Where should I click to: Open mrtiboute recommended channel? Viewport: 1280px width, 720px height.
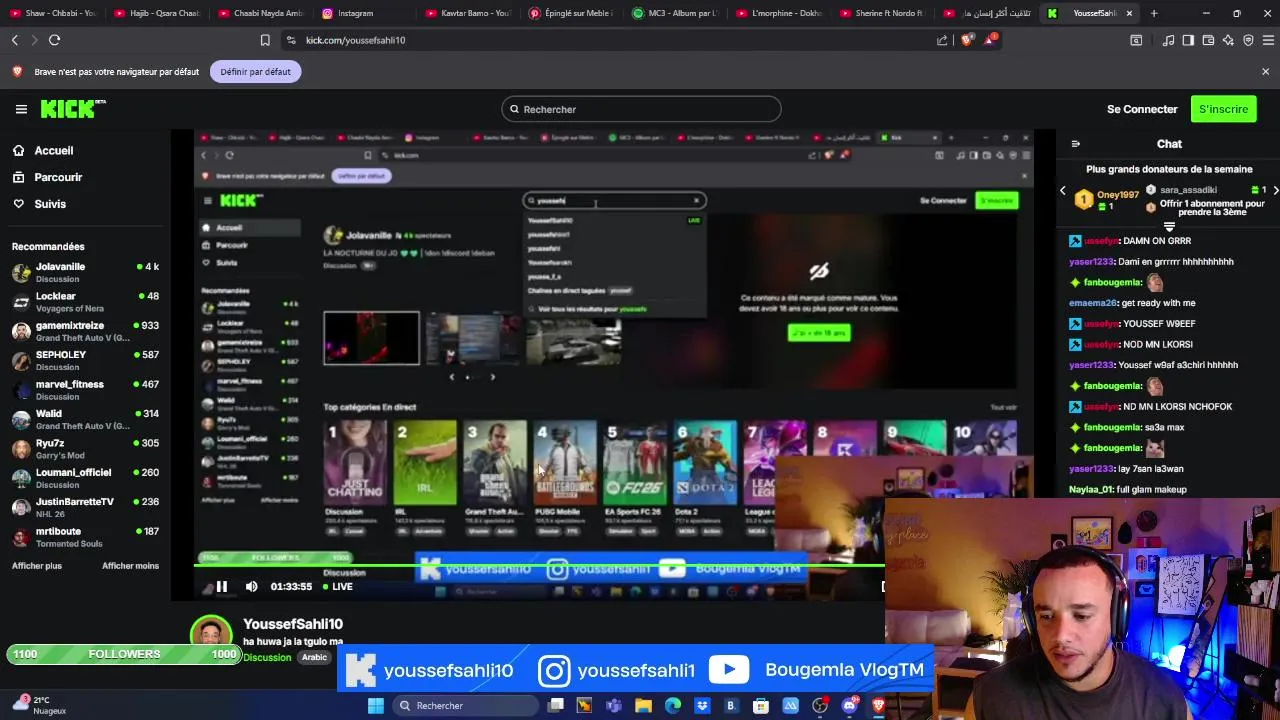[x=85, y=537]
